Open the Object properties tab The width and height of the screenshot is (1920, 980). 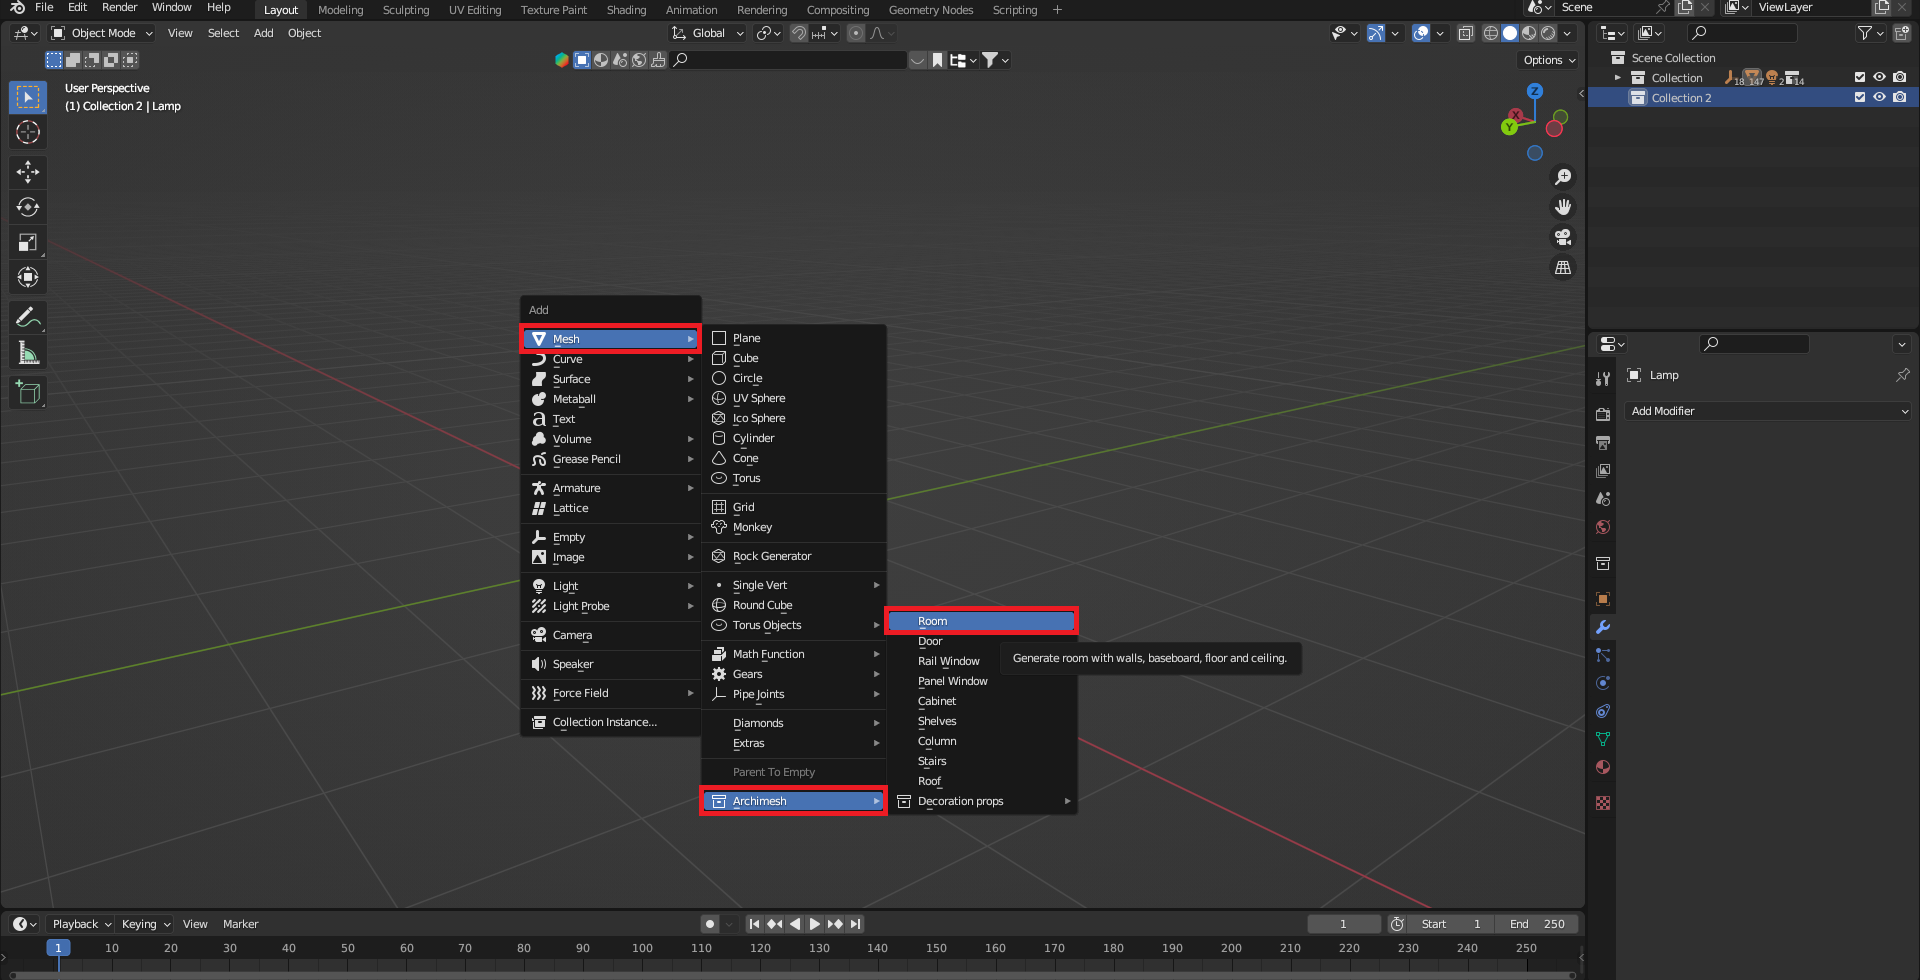pos(1603,599)
